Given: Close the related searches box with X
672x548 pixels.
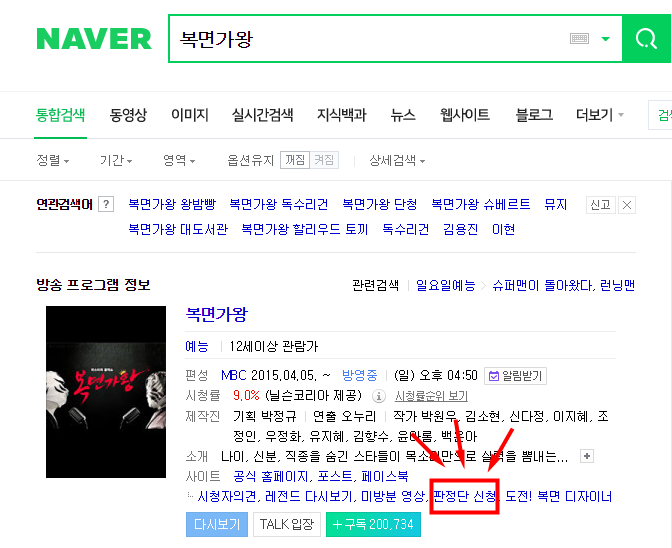Looking at the screenshot, I should coord(627,205).
